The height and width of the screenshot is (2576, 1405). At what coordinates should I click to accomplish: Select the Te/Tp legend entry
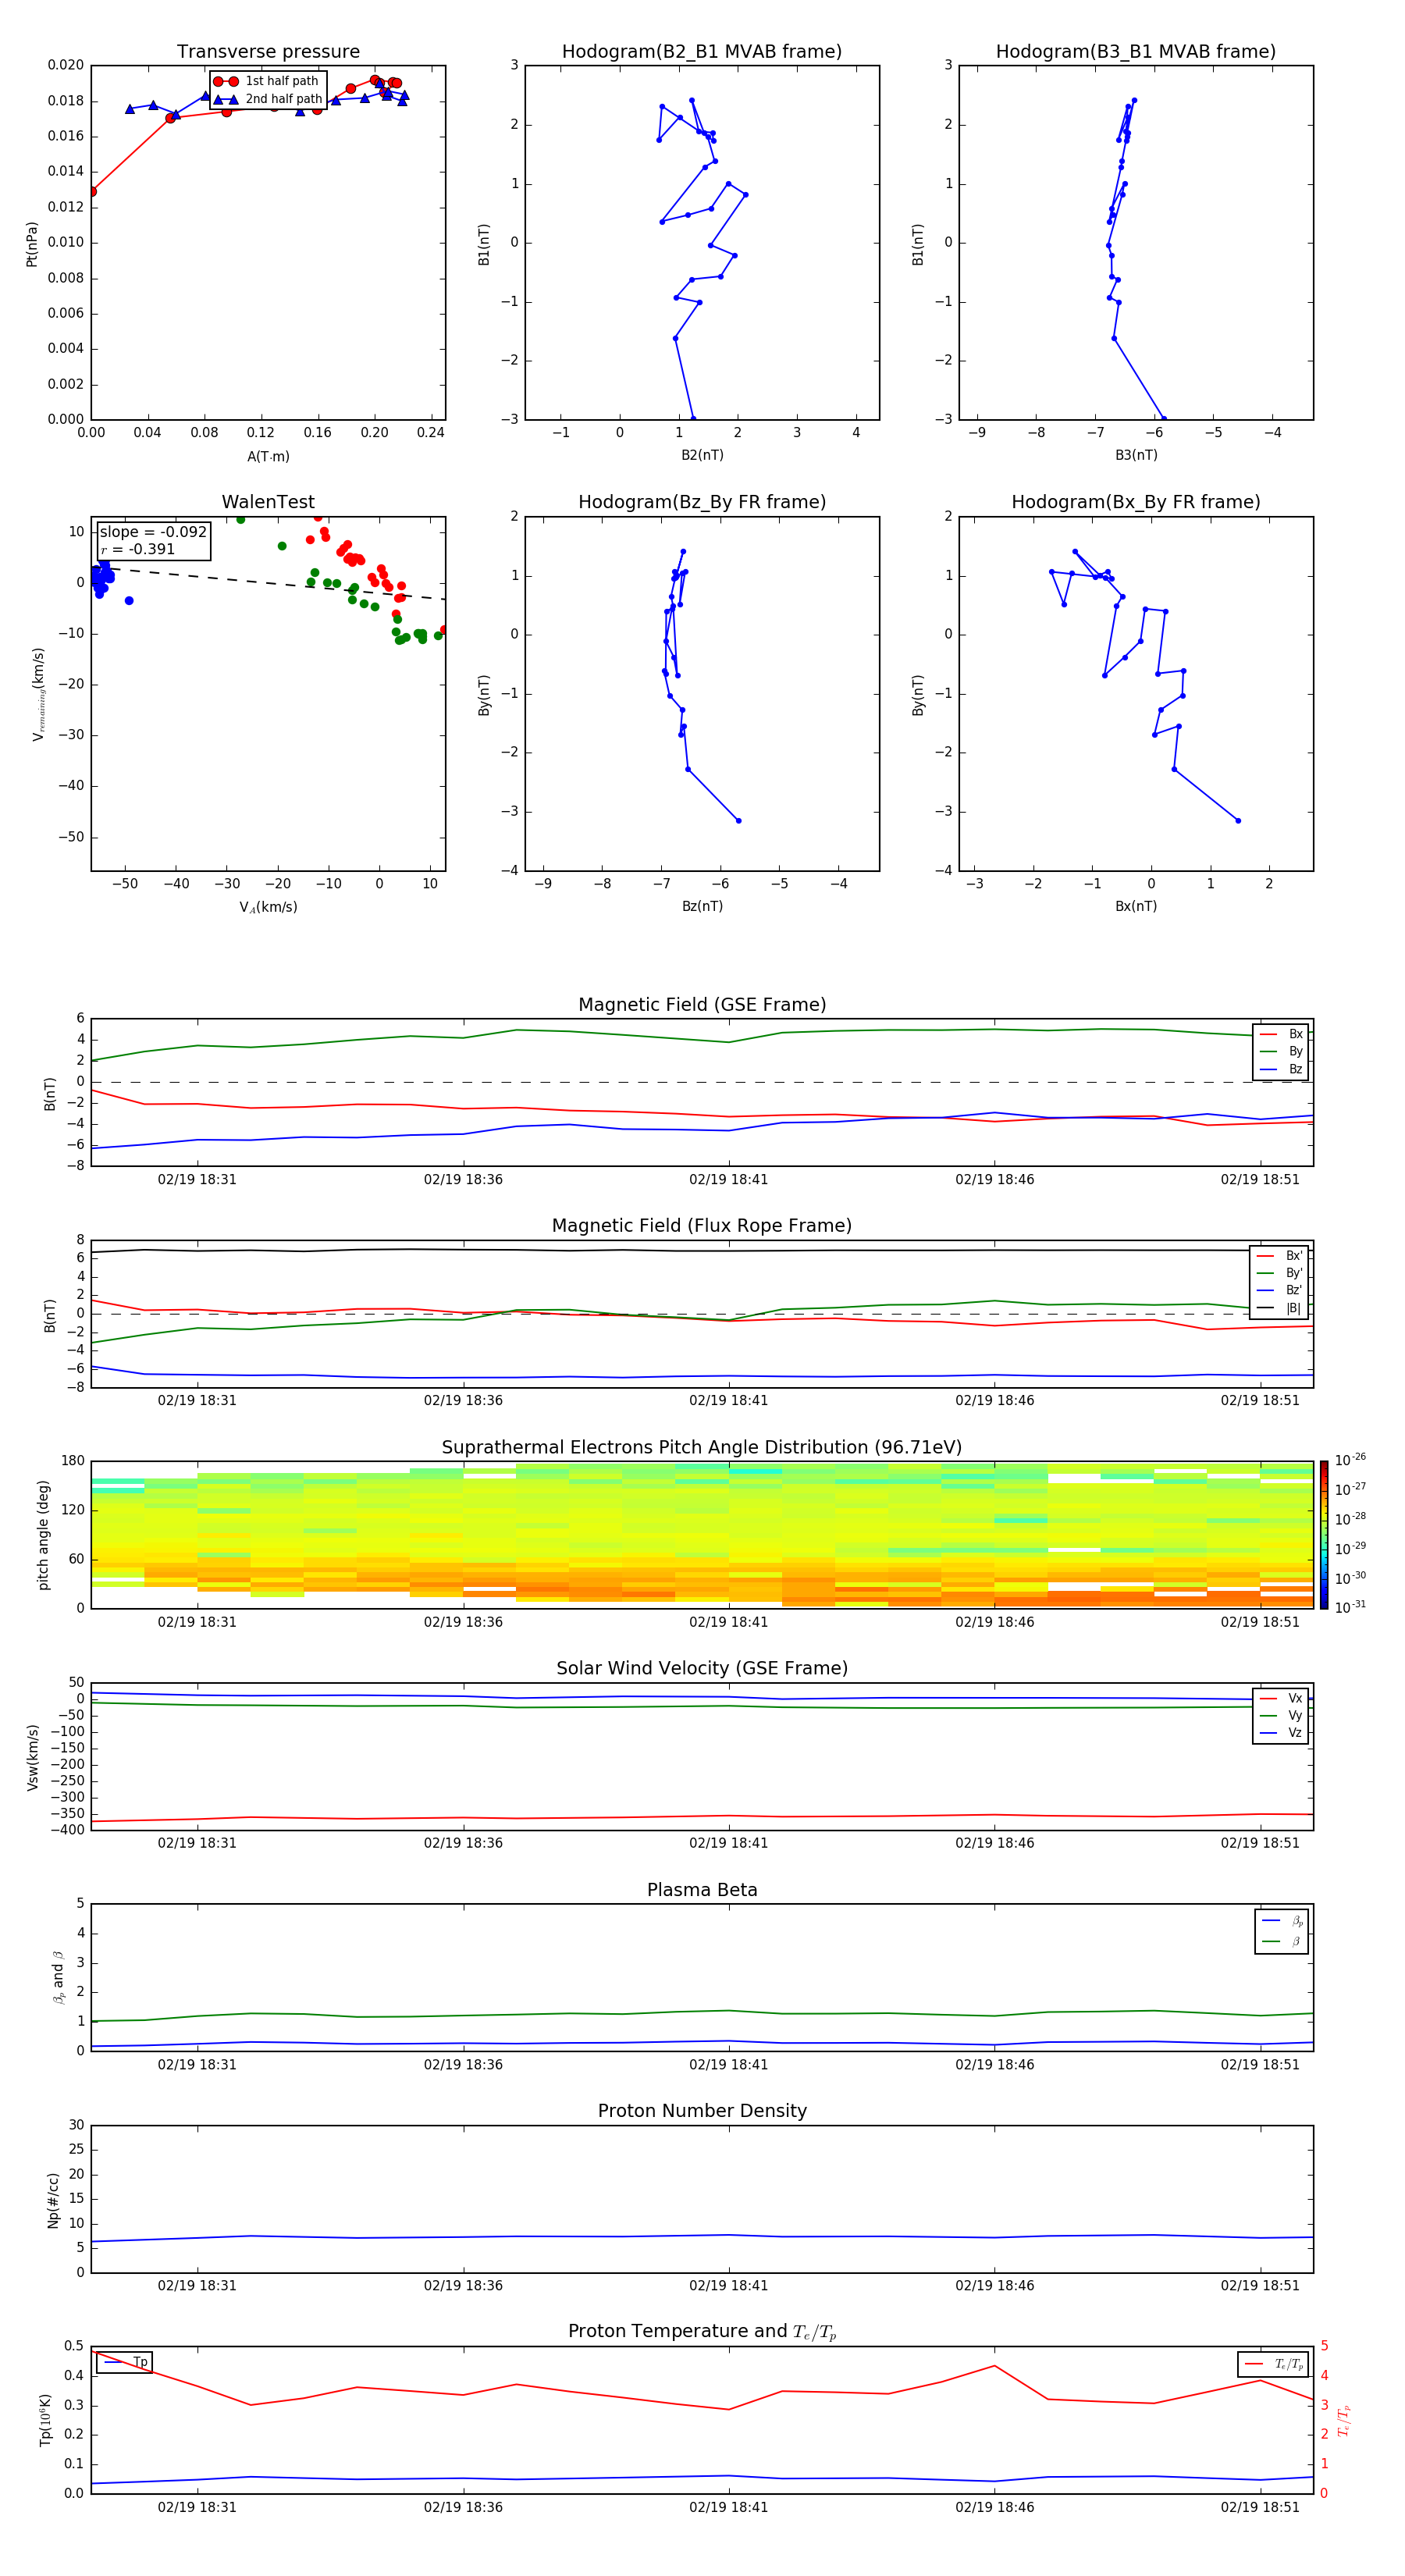pyautogui.click(x=1274, y=2364)
